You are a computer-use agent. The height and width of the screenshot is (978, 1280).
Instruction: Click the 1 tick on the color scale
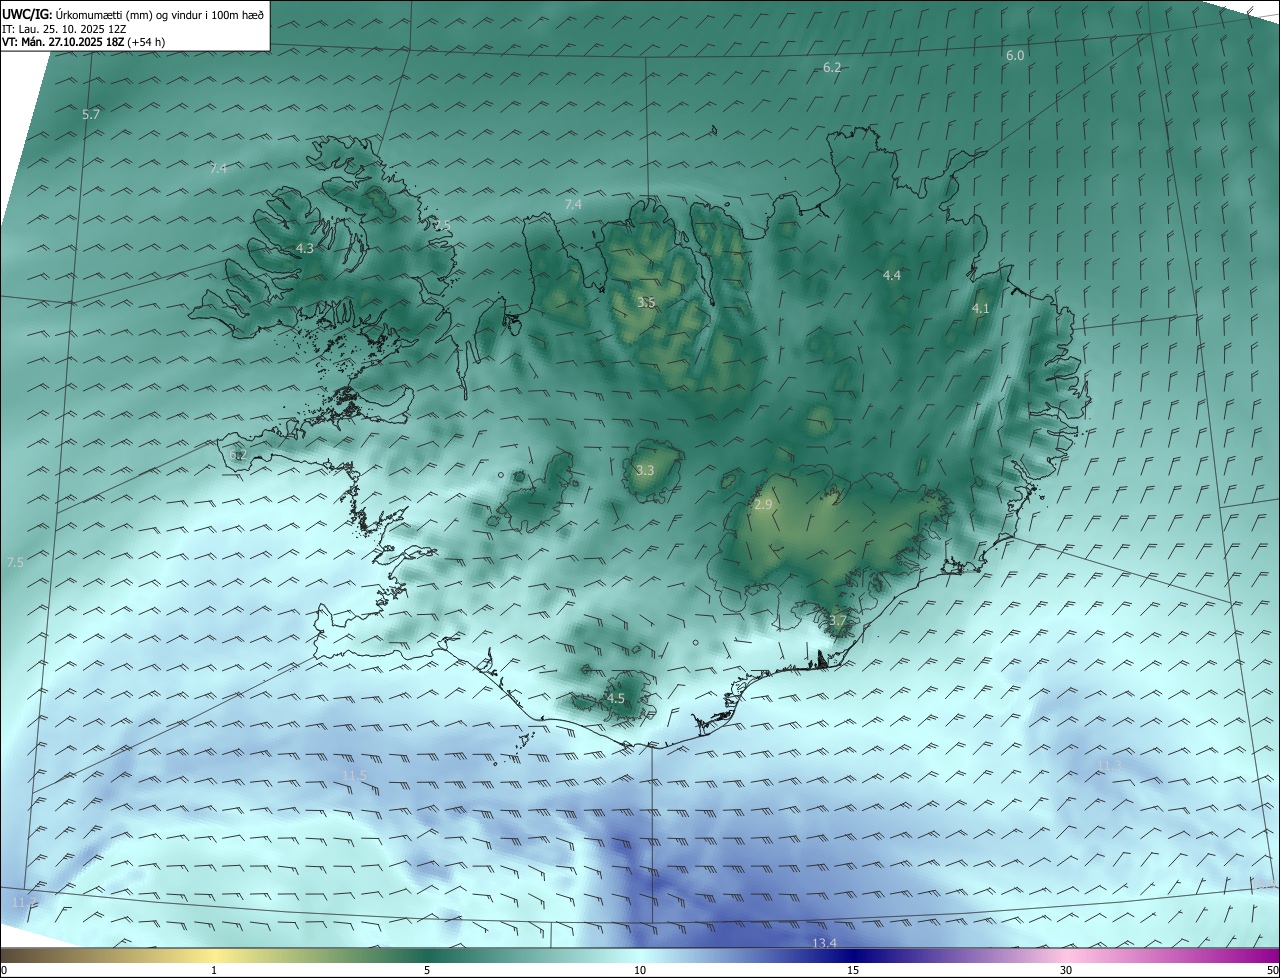[214, 971]
